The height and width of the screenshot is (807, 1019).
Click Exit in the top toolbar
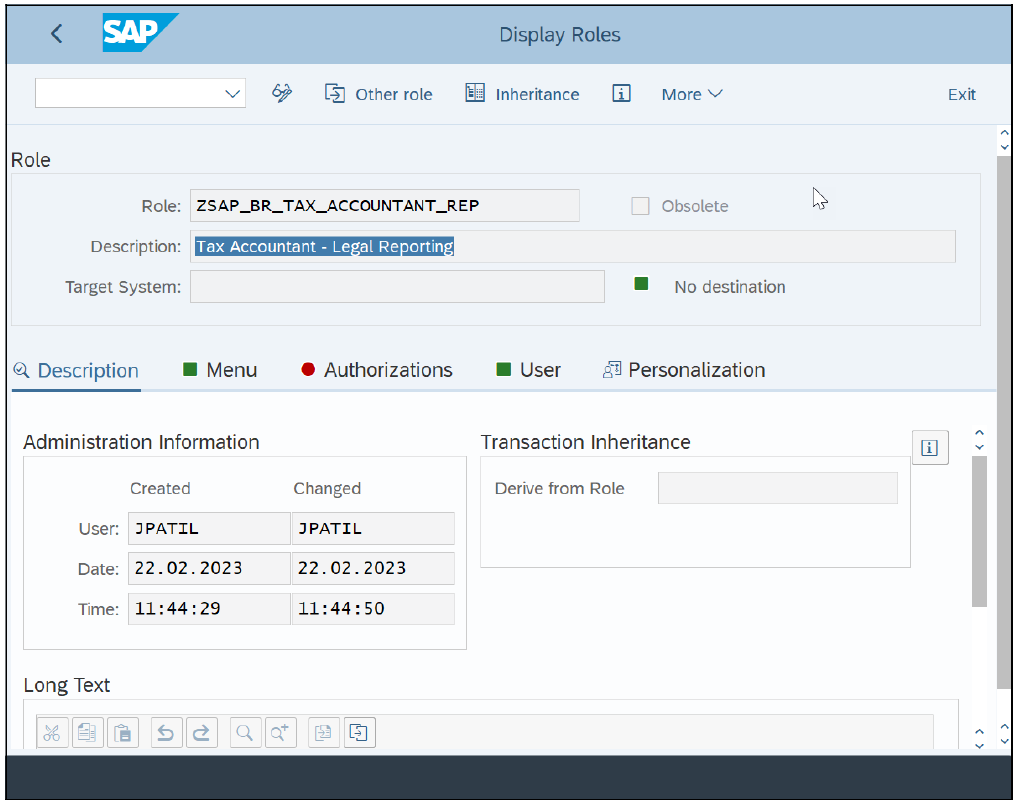961,94
